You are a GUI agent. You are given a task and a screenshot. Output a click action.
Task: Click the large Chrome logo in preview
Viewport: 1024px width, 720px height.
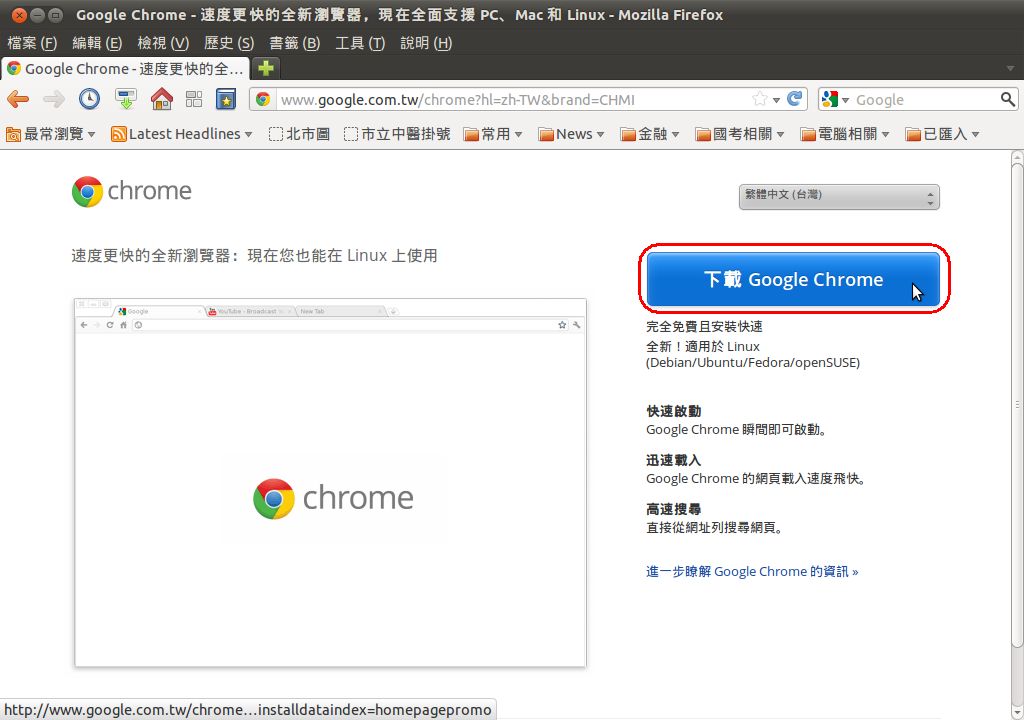[333, 499]
